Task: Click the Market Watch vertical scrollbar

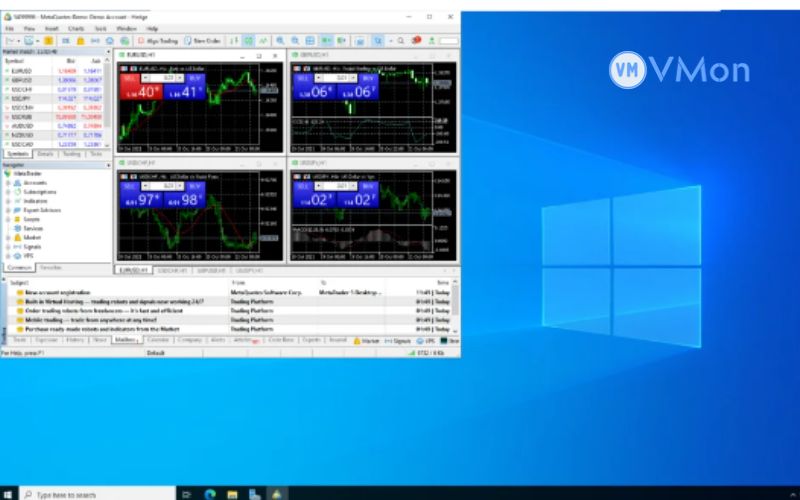Action: [x=108, y=102]
